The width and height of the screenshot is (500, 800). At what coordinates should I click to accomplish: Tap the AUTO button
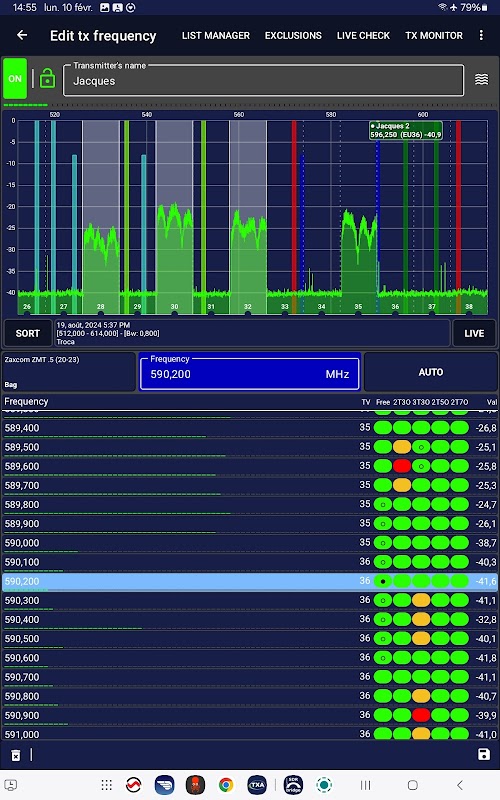[x=431, y=372]
